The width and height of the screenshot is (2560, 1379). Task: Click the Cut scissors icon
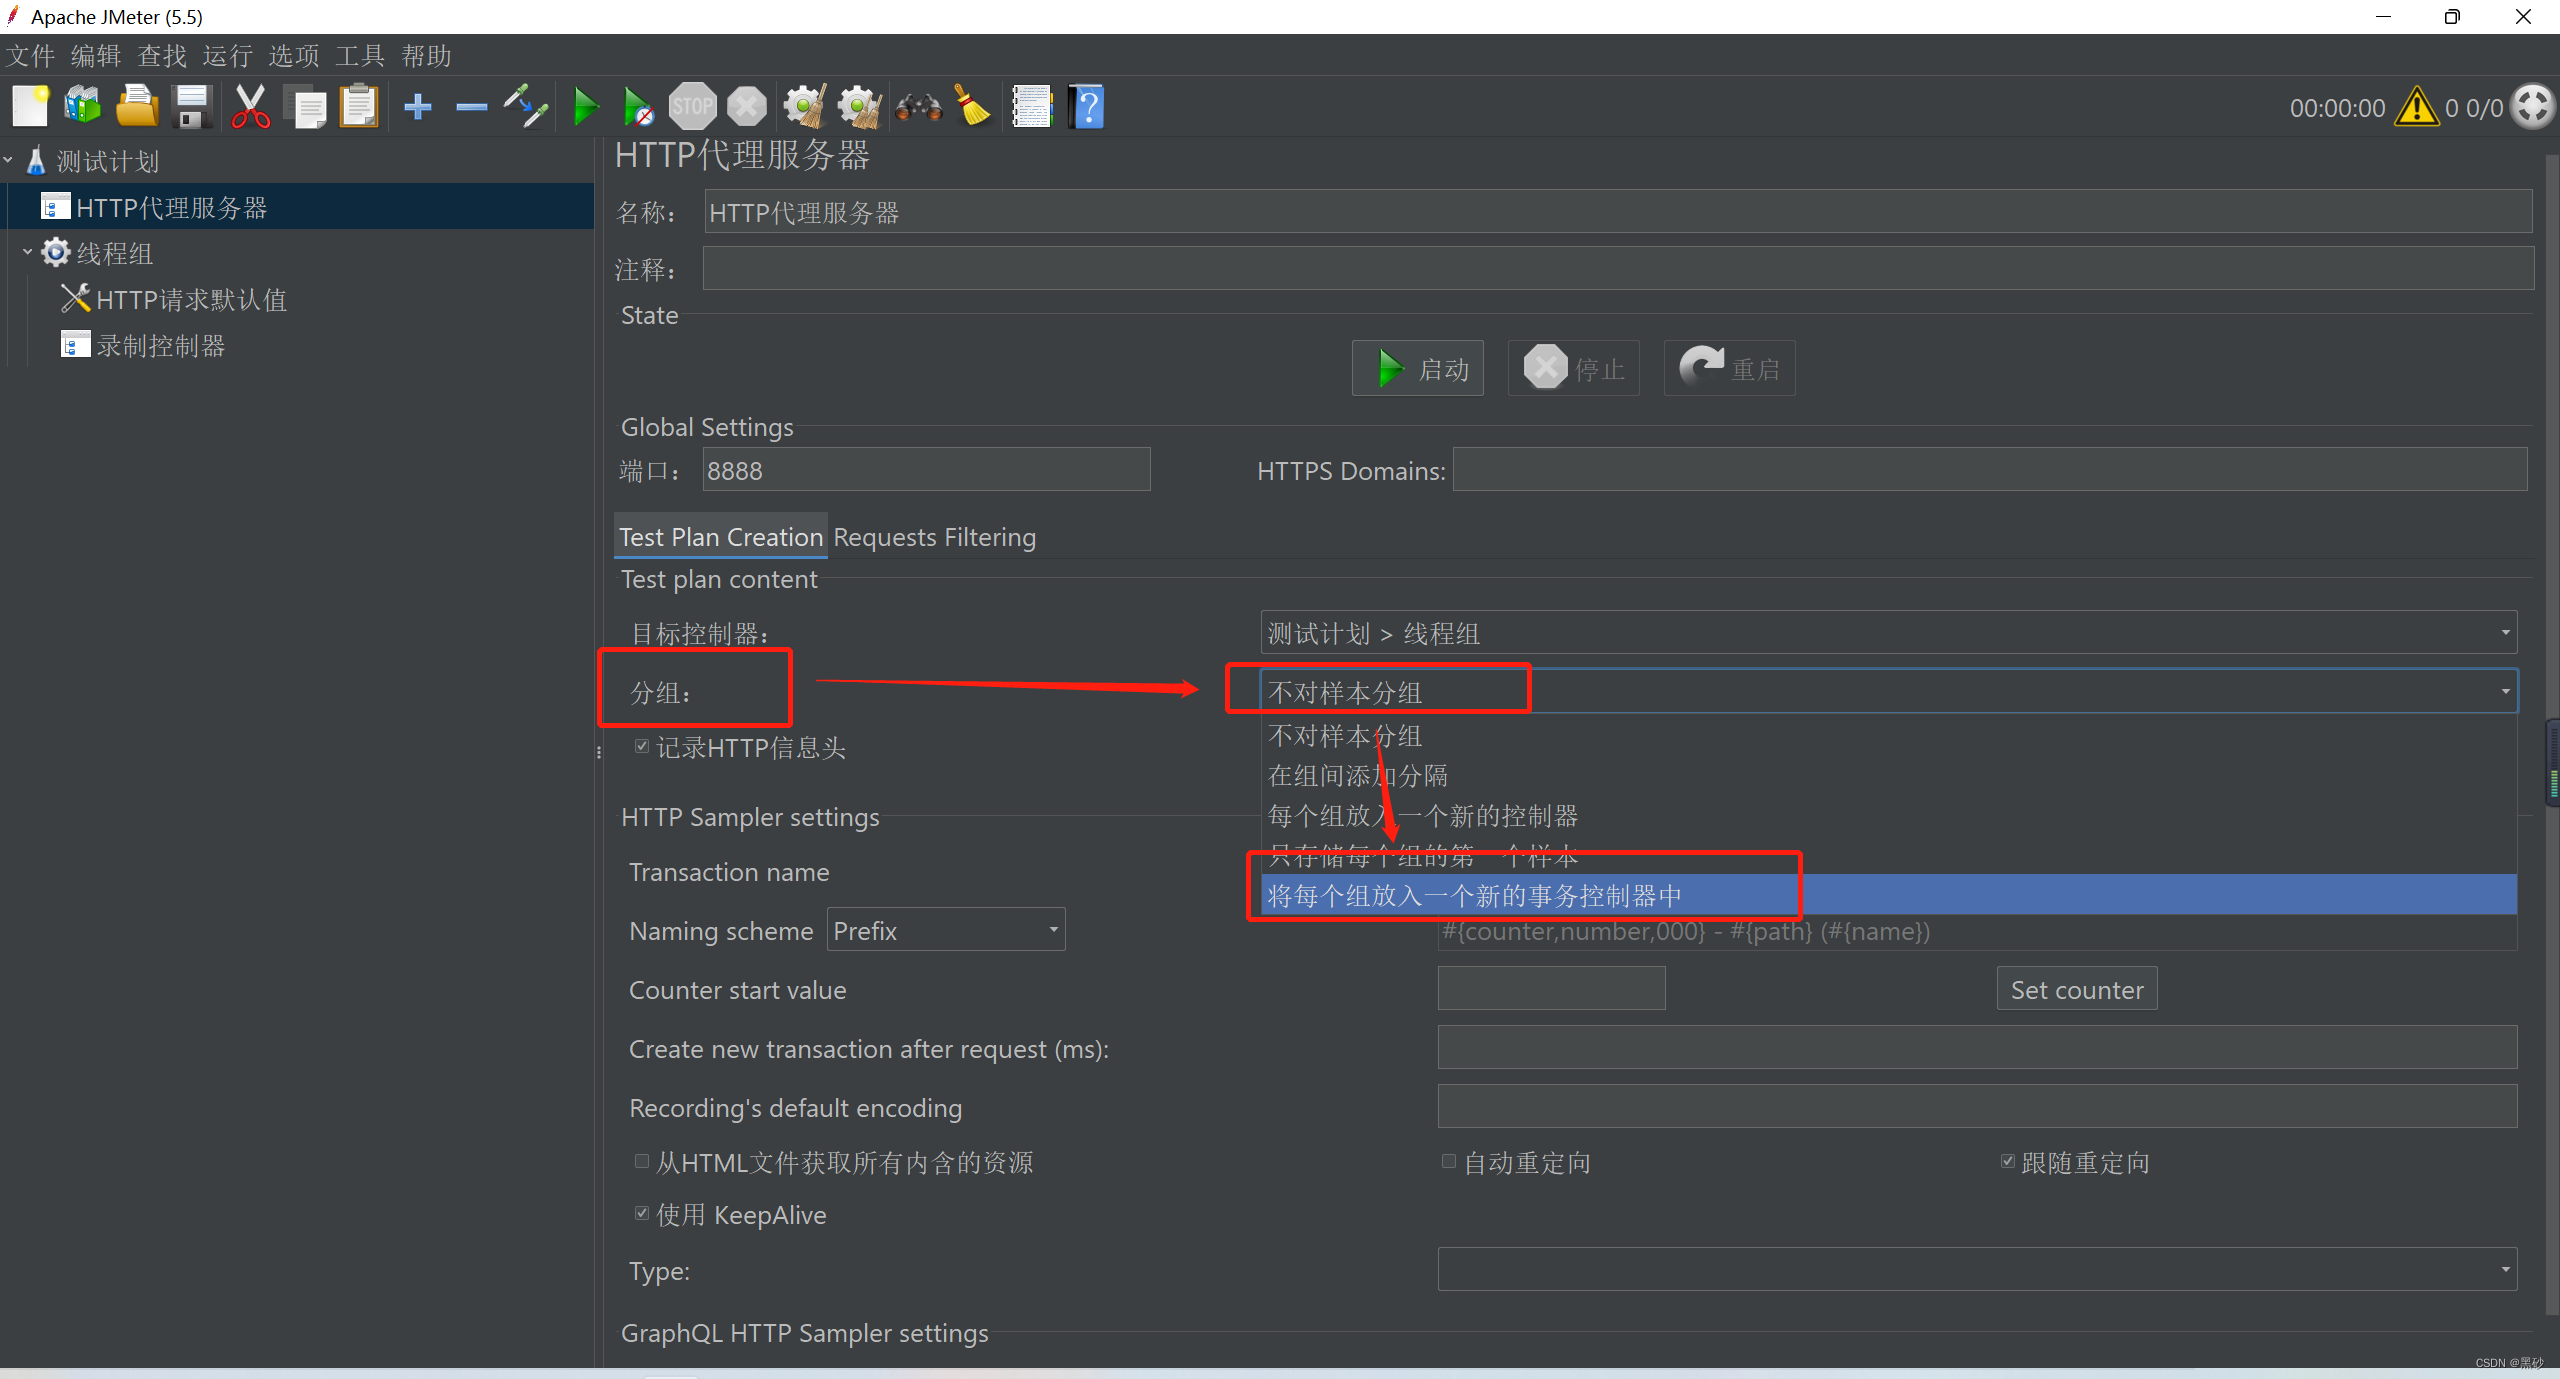[250, 106]
